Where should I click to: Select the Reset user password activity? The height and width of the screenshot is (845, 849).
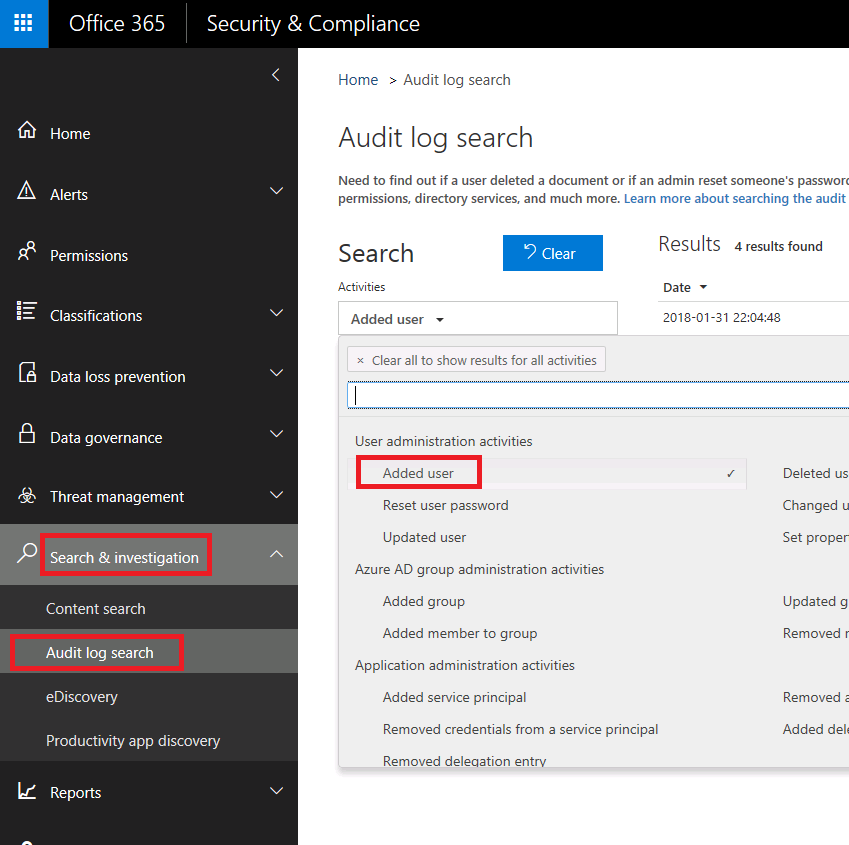pos(445,505)
